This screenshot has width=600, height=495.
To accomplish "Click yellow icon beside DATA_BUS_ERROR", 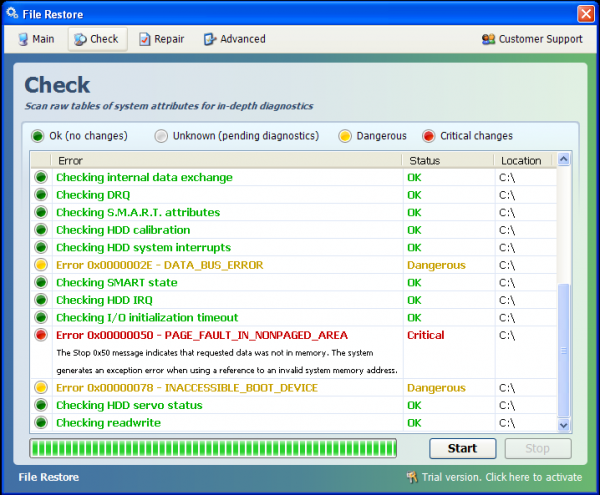I will point(41,265).
